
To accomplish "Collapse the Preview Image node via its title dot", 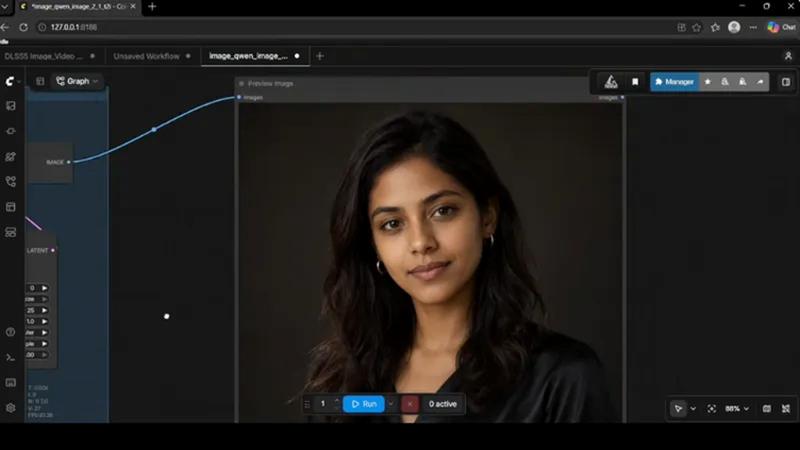I will [x=242, y=84].
